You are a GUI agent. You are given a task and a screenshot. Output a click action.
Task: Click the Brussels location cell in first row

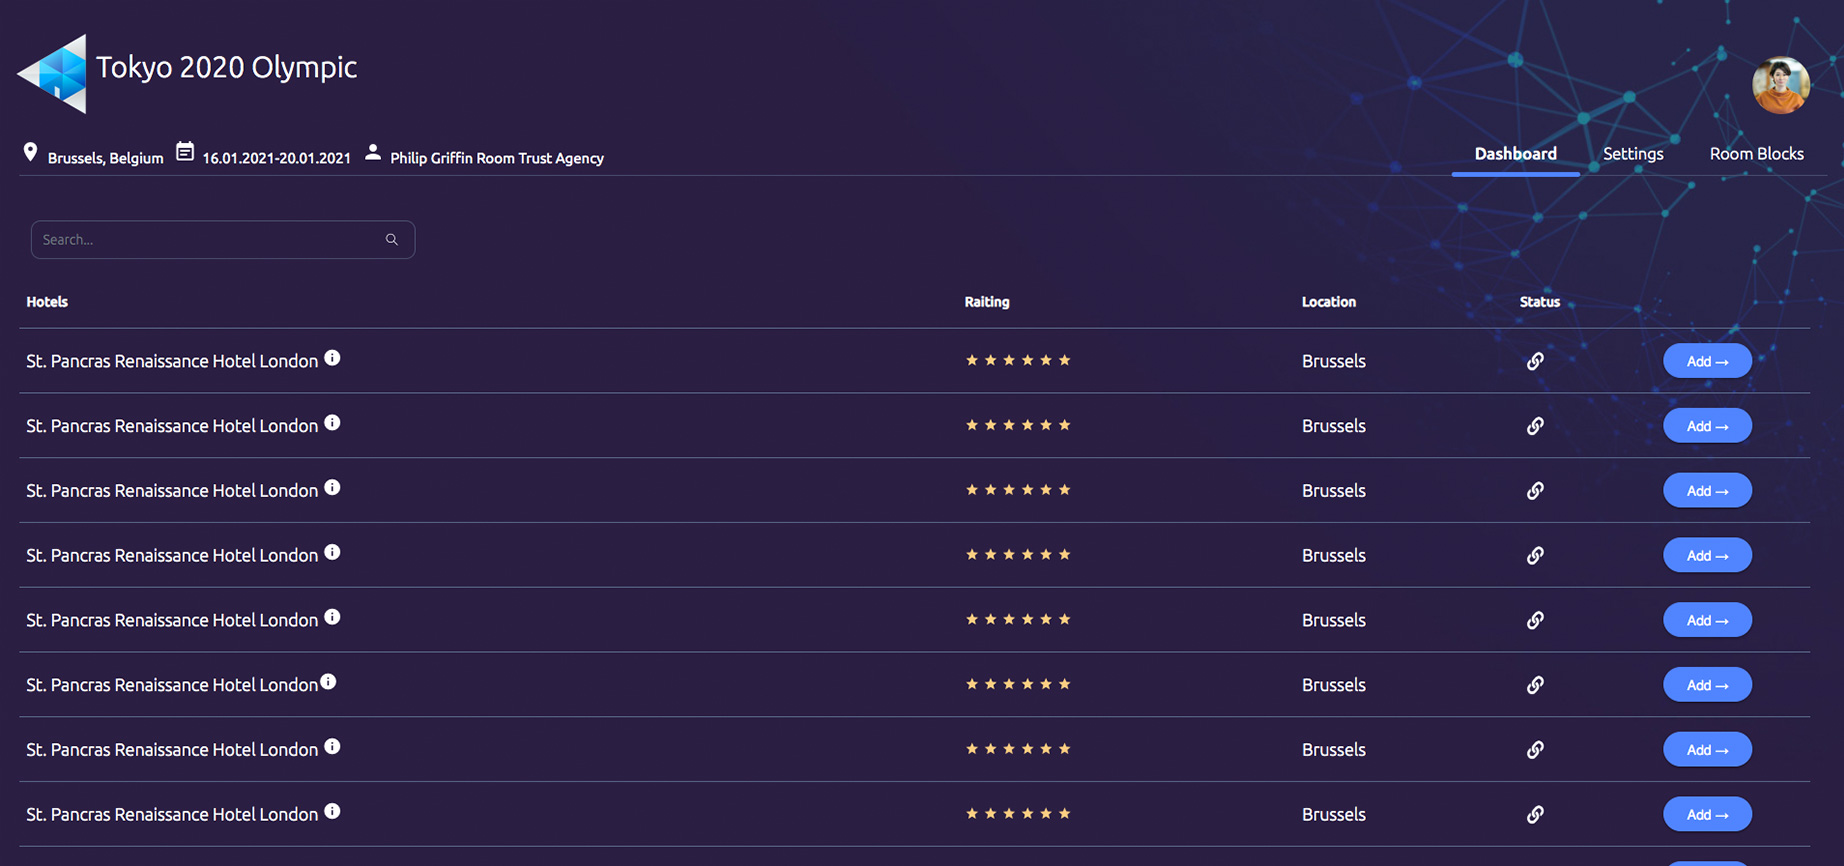(x=1333, y=361)
